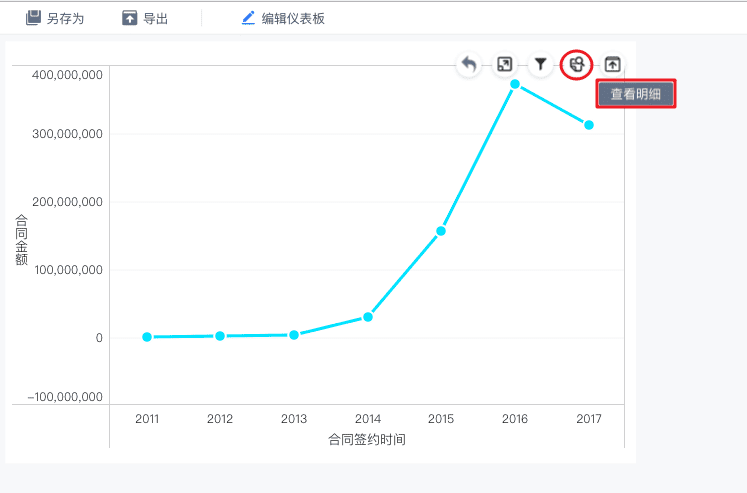Click the 导出 (Export) text
This screenshot has width=747, height=493.
pos(156,19)
